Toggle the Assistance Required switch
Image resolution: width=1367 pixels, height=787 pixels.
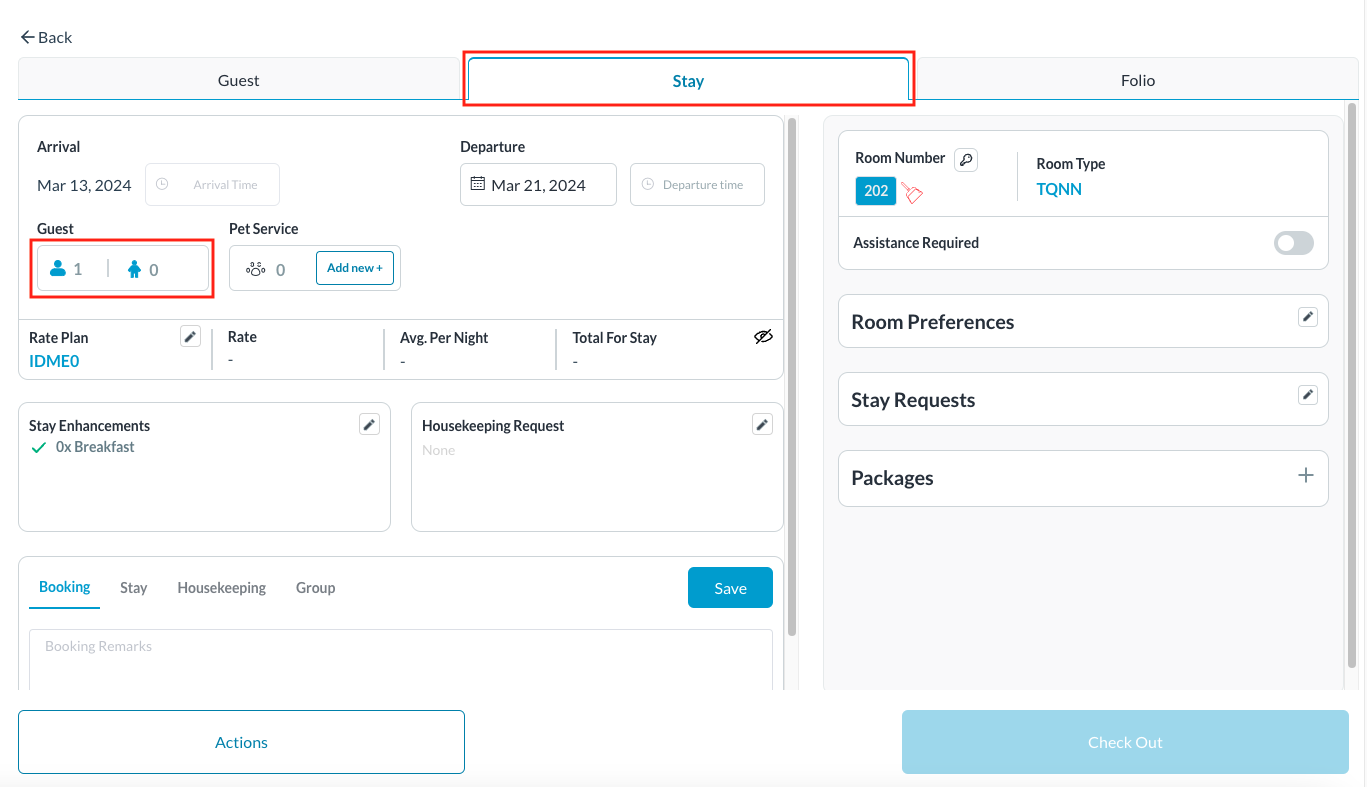pyautogui.click(x=1293, y=243)
